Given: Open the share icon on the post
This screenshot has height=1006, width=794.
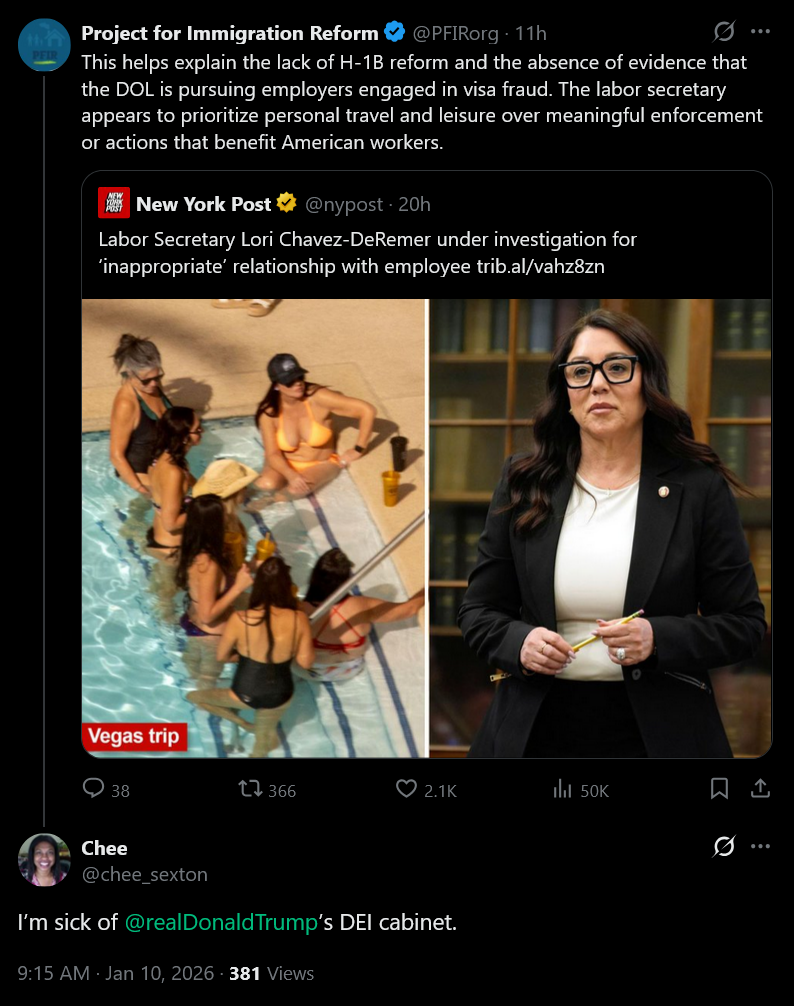Looking at the screenshot, I should point(760,789).
